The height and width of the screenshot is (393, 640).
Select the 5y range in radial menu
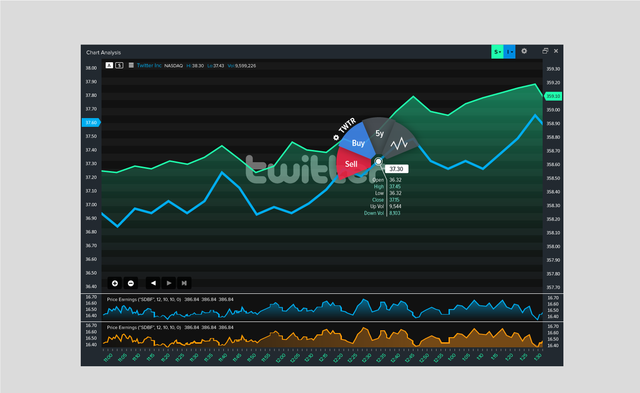(x=380, y=133)
